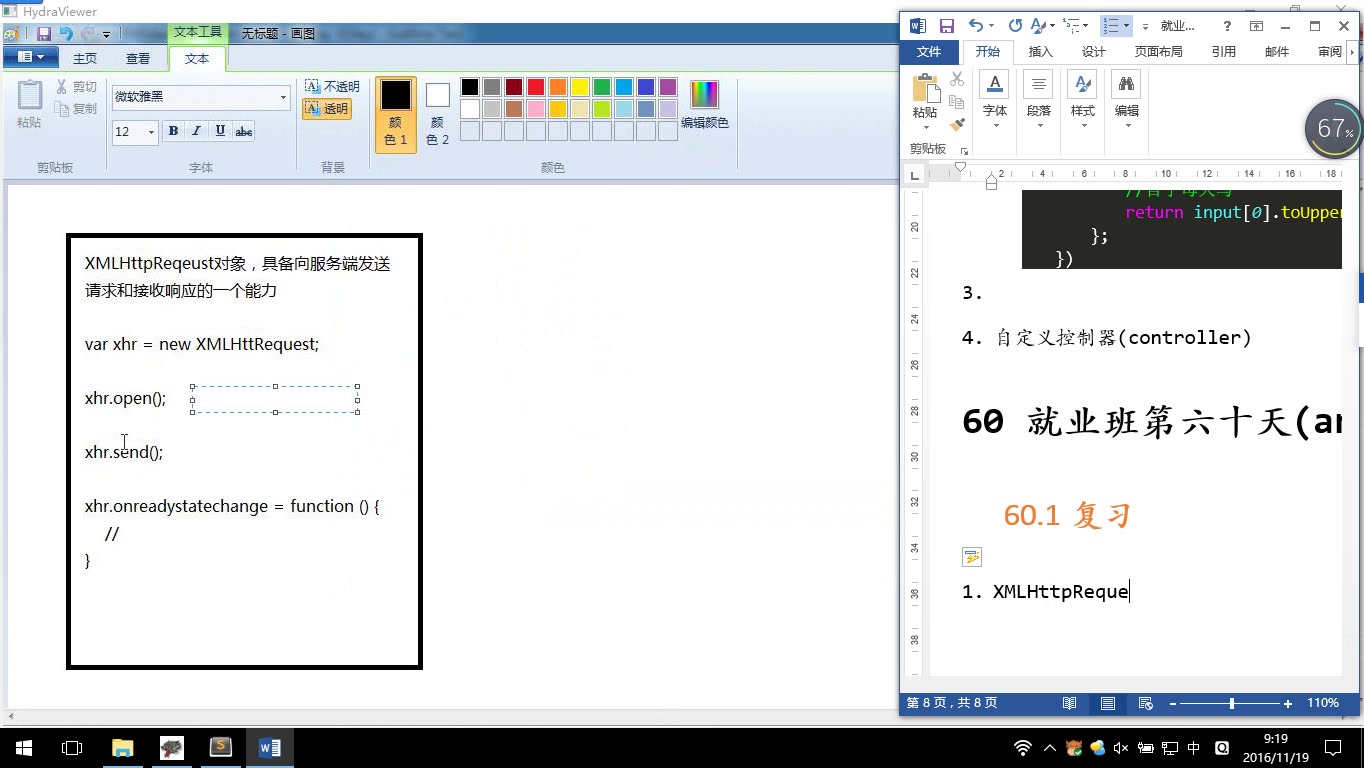Image resolution: width=1364 pixels, height=768 pixels.
Task: Switch to Word Web Layout view
Action: [1146, 703]
